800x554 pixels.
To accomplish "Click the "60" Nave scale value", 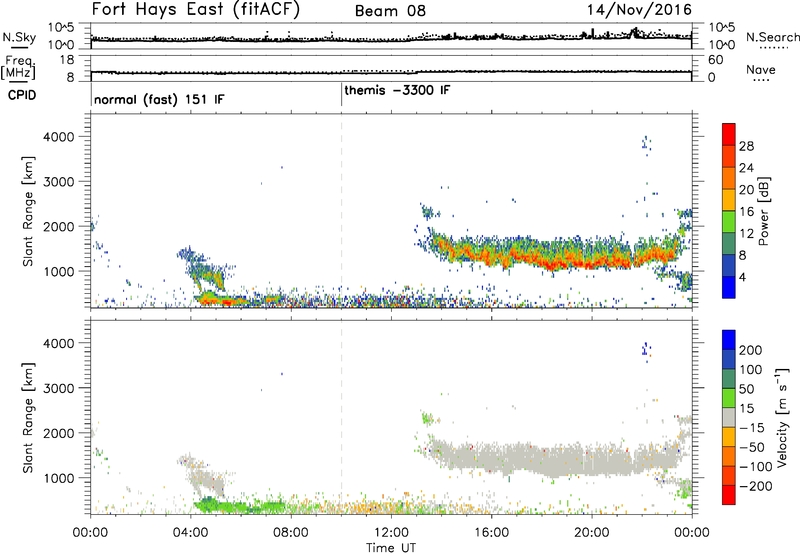I will tap(715, 60).
